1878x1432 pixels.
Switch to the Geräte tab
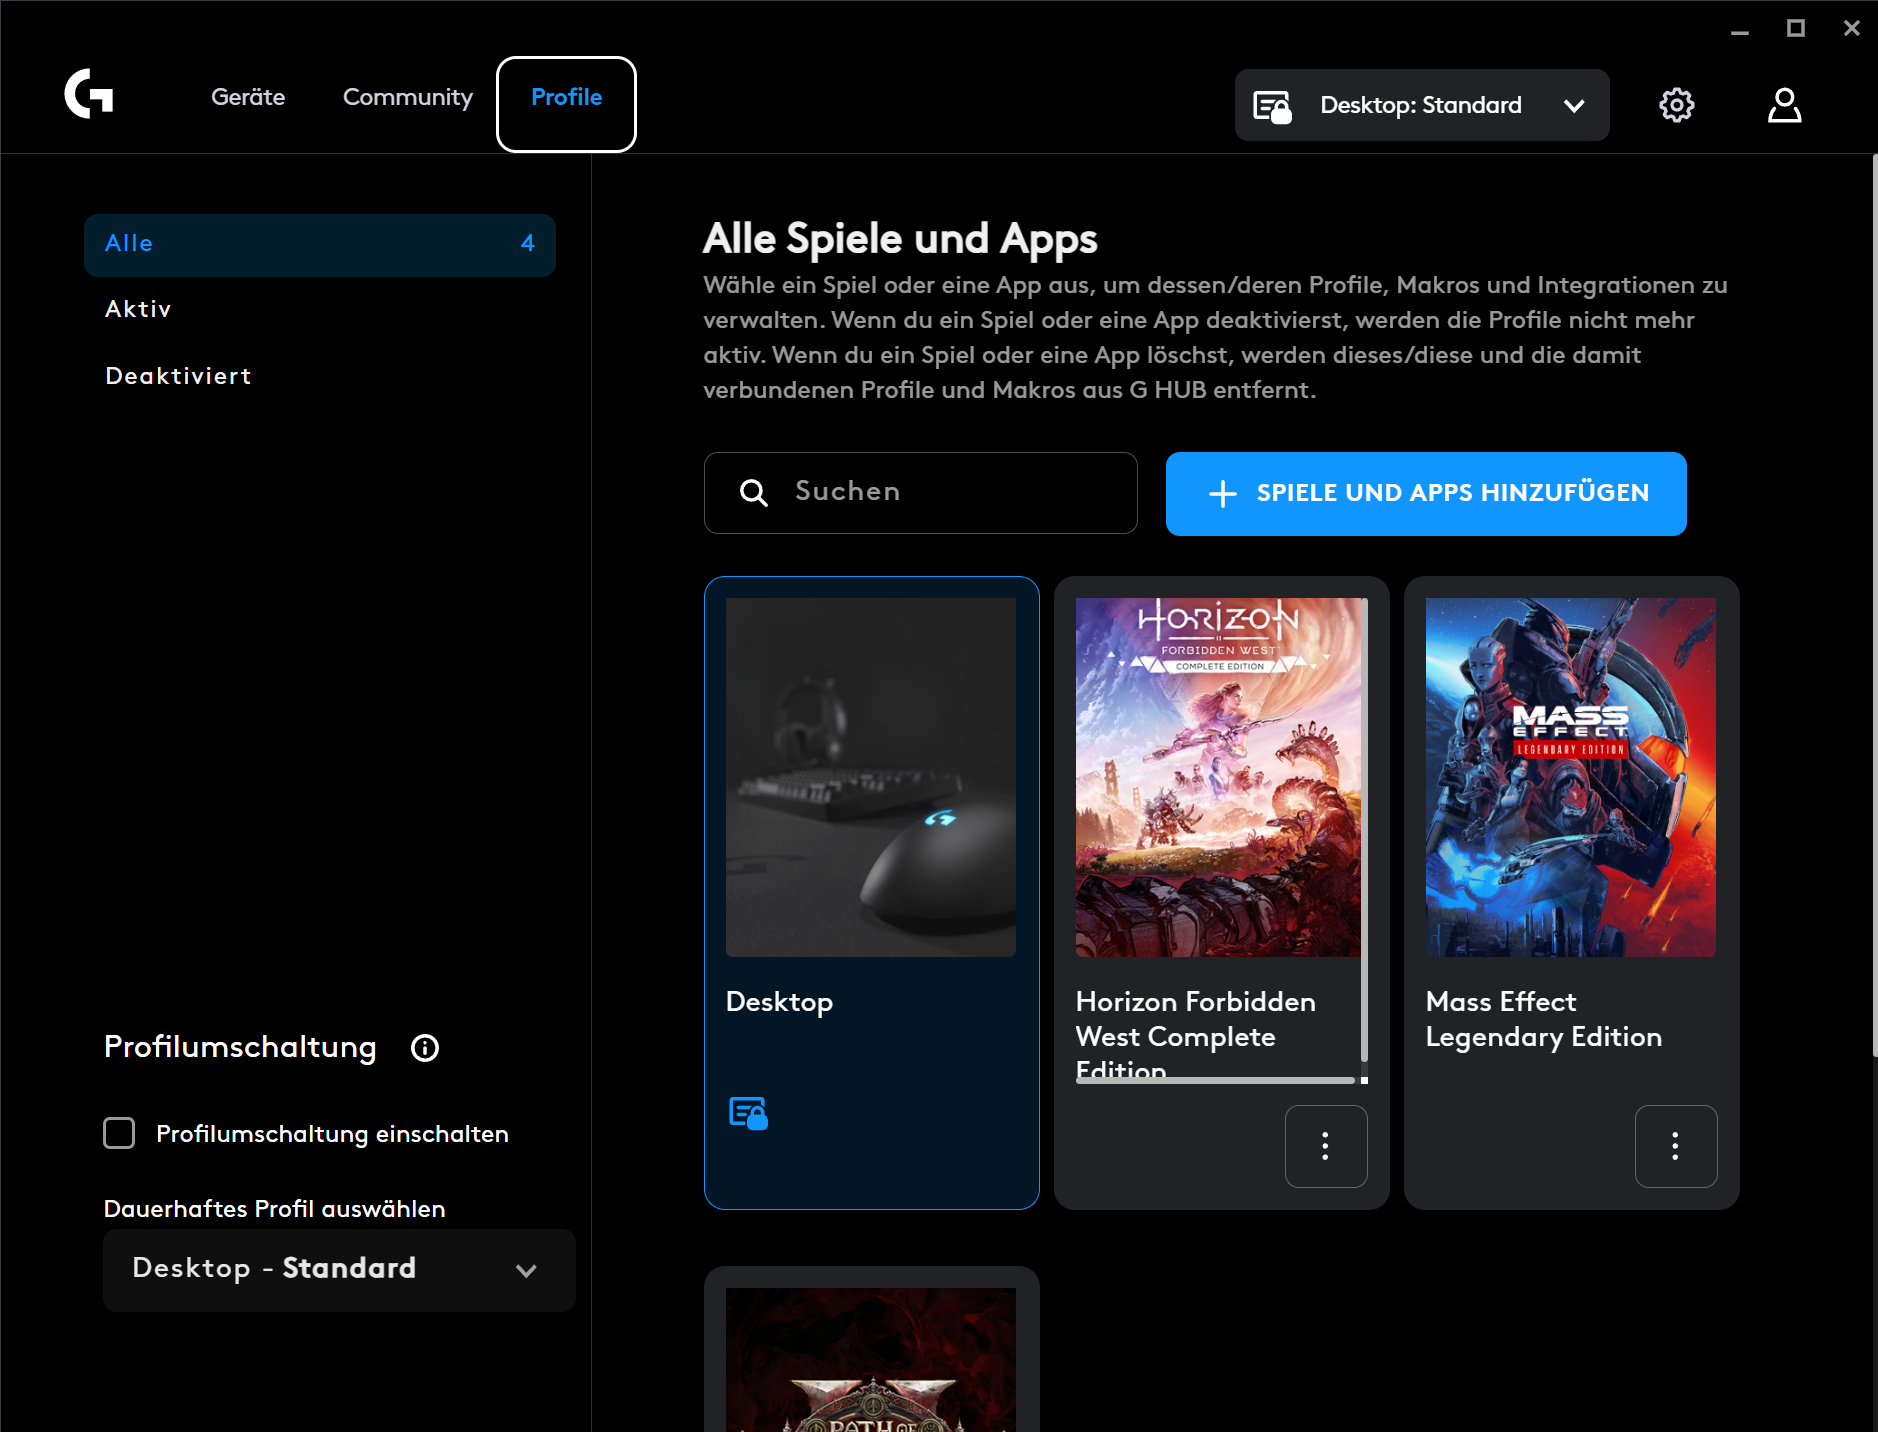coord(248,97)
